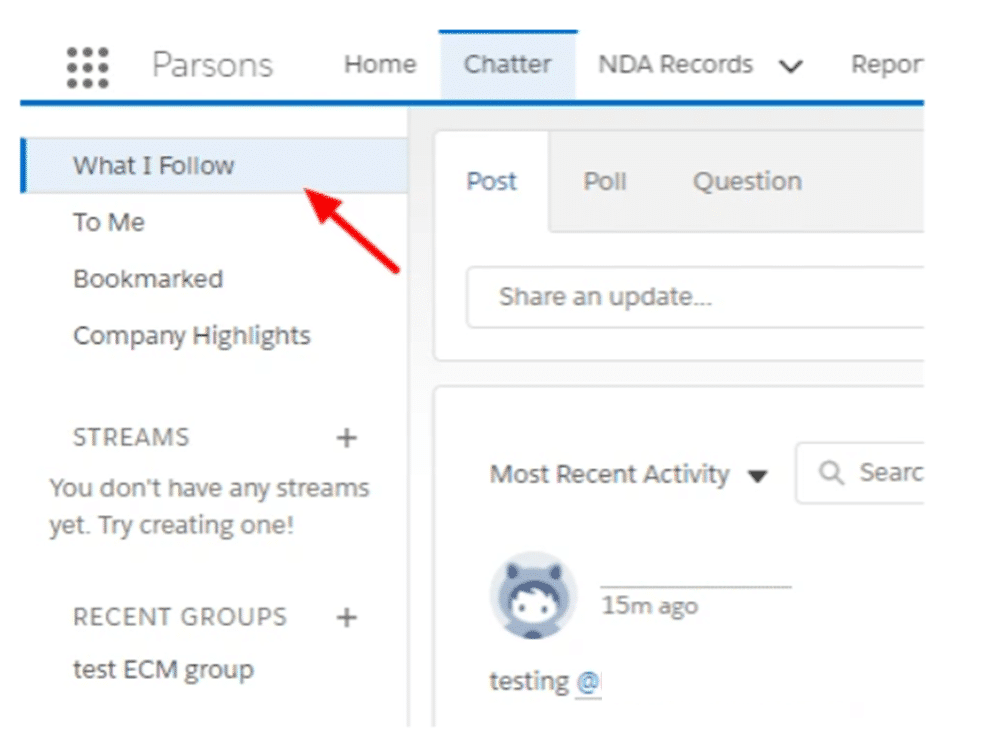Click the @ mention link in post
Viewport: 988px width, 755px height.
click(x=588, y=682)
